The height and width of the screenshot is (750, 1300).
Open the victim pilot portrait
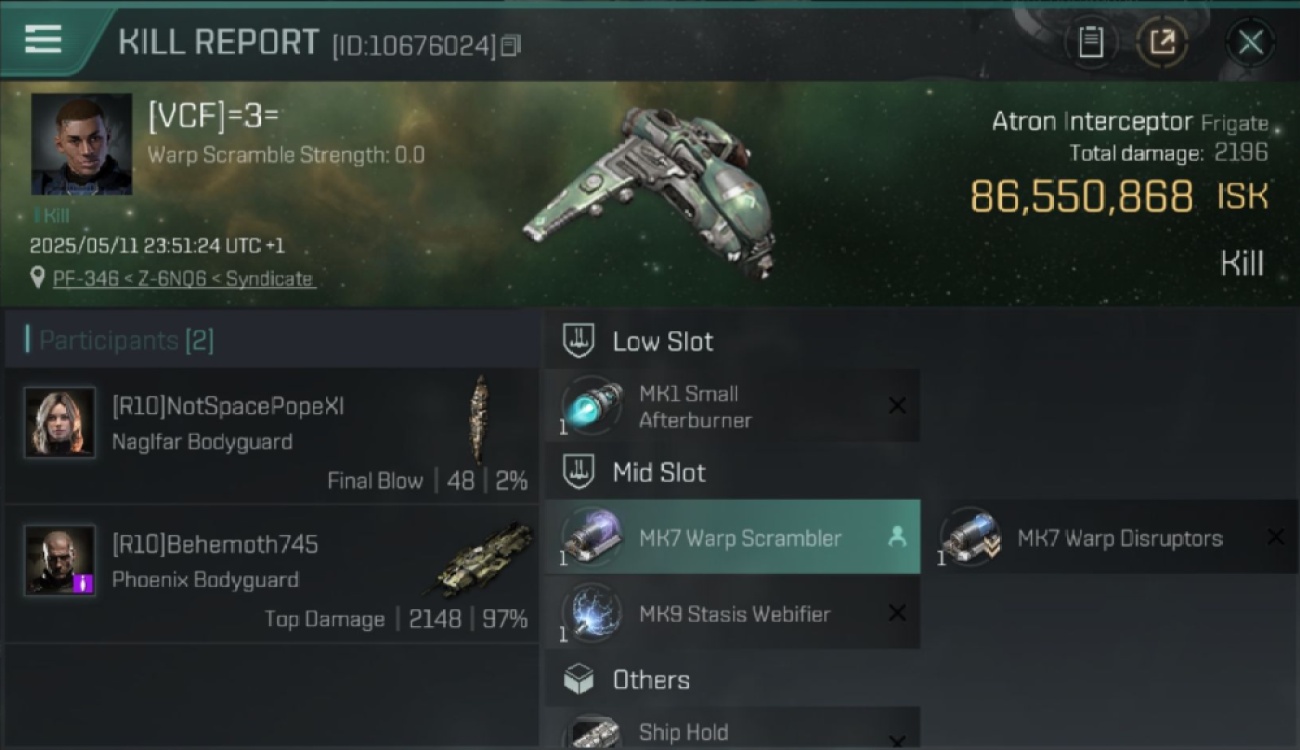[x=81, y=143]
